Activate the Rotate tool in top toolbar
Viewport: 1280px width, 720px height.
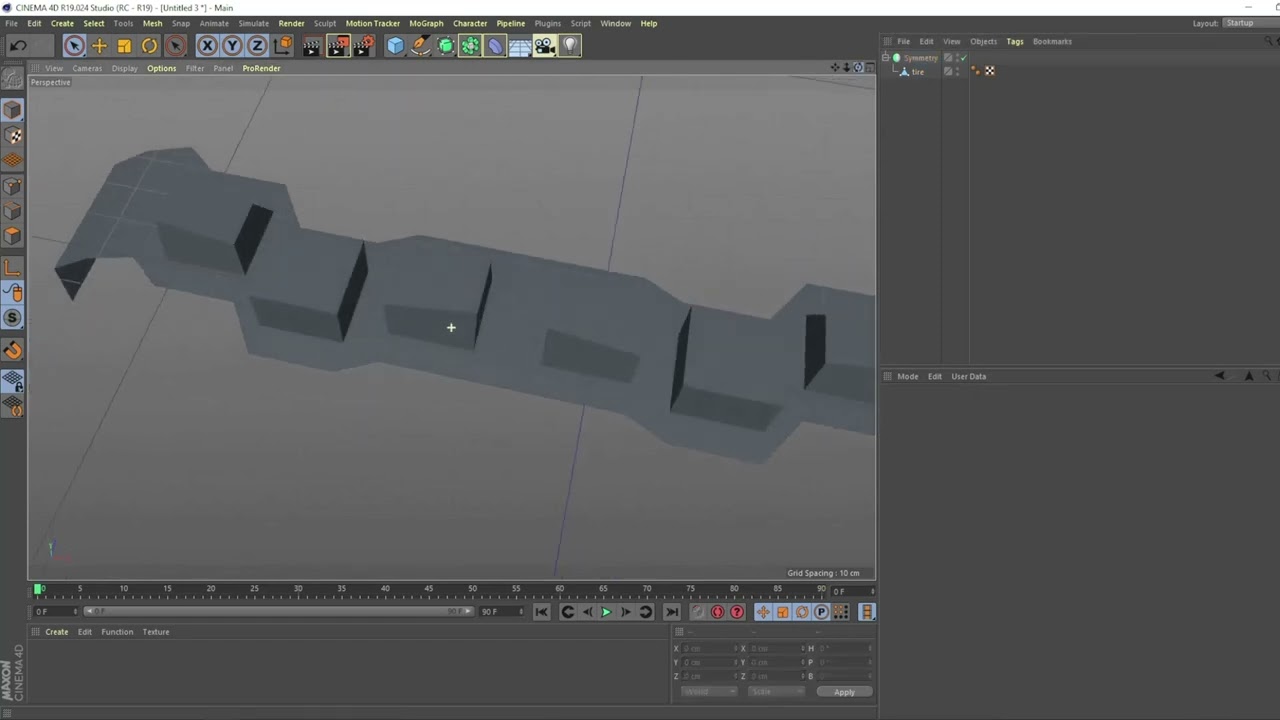click(x=149, y=46)
